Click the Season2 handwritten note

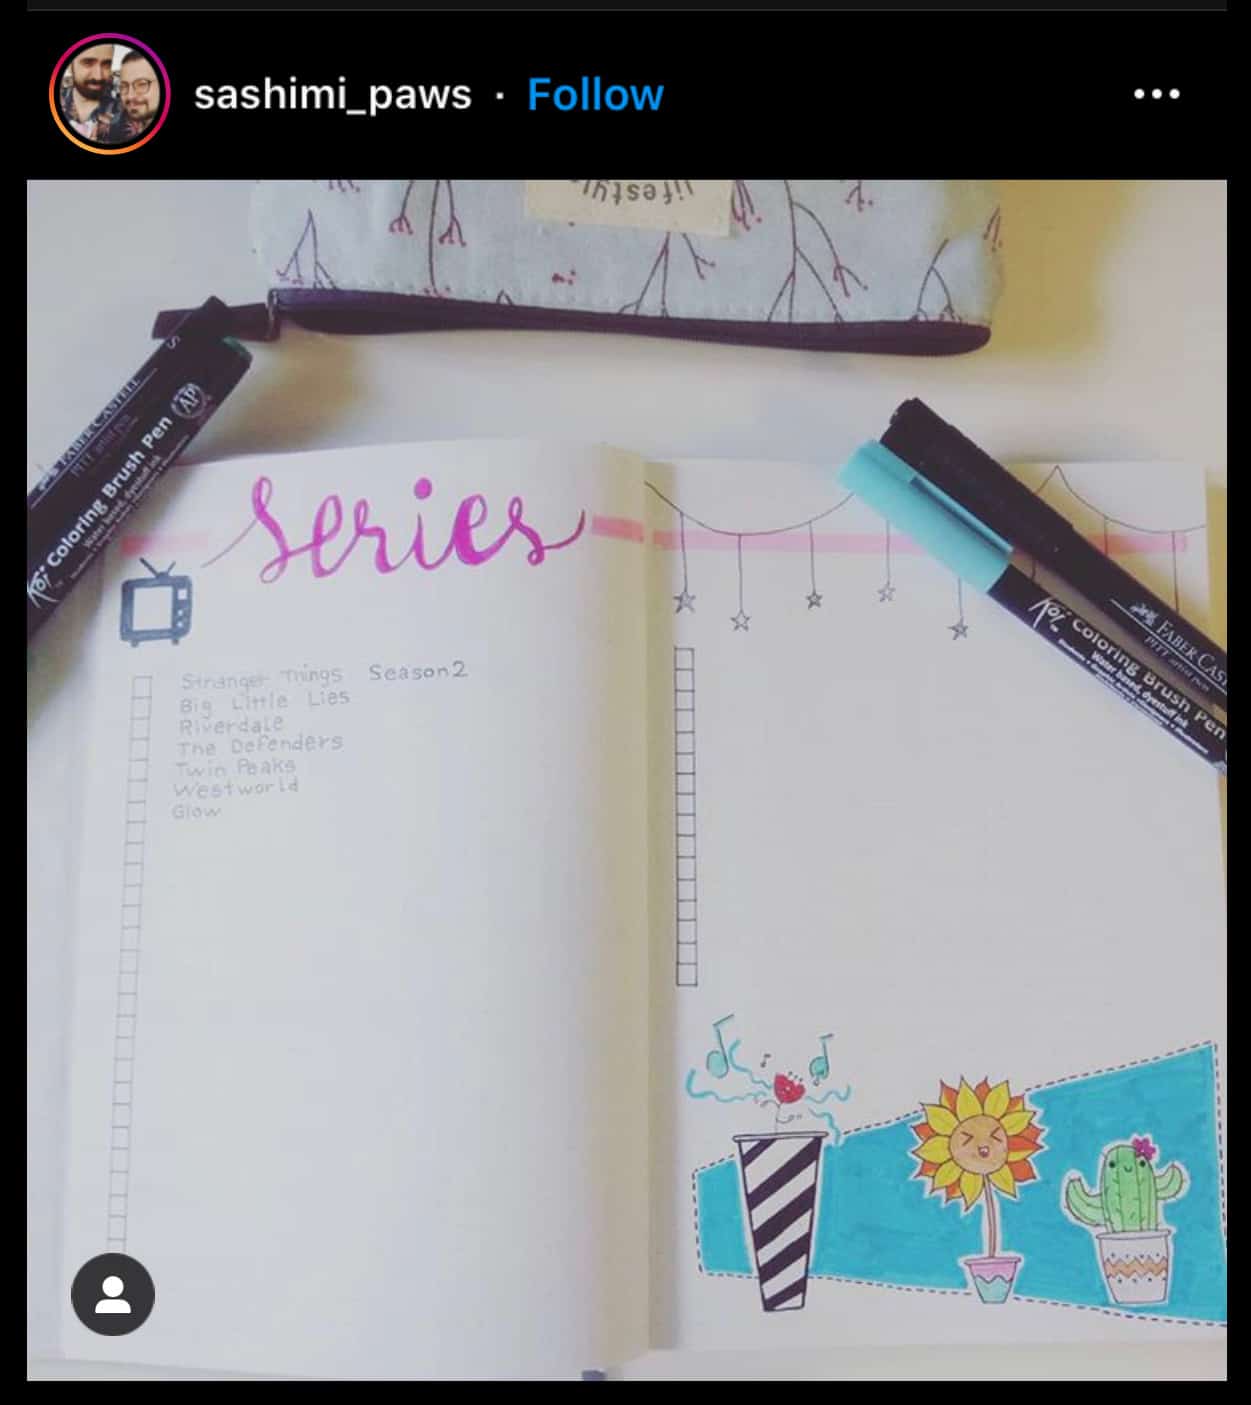[x=417, y=671]
